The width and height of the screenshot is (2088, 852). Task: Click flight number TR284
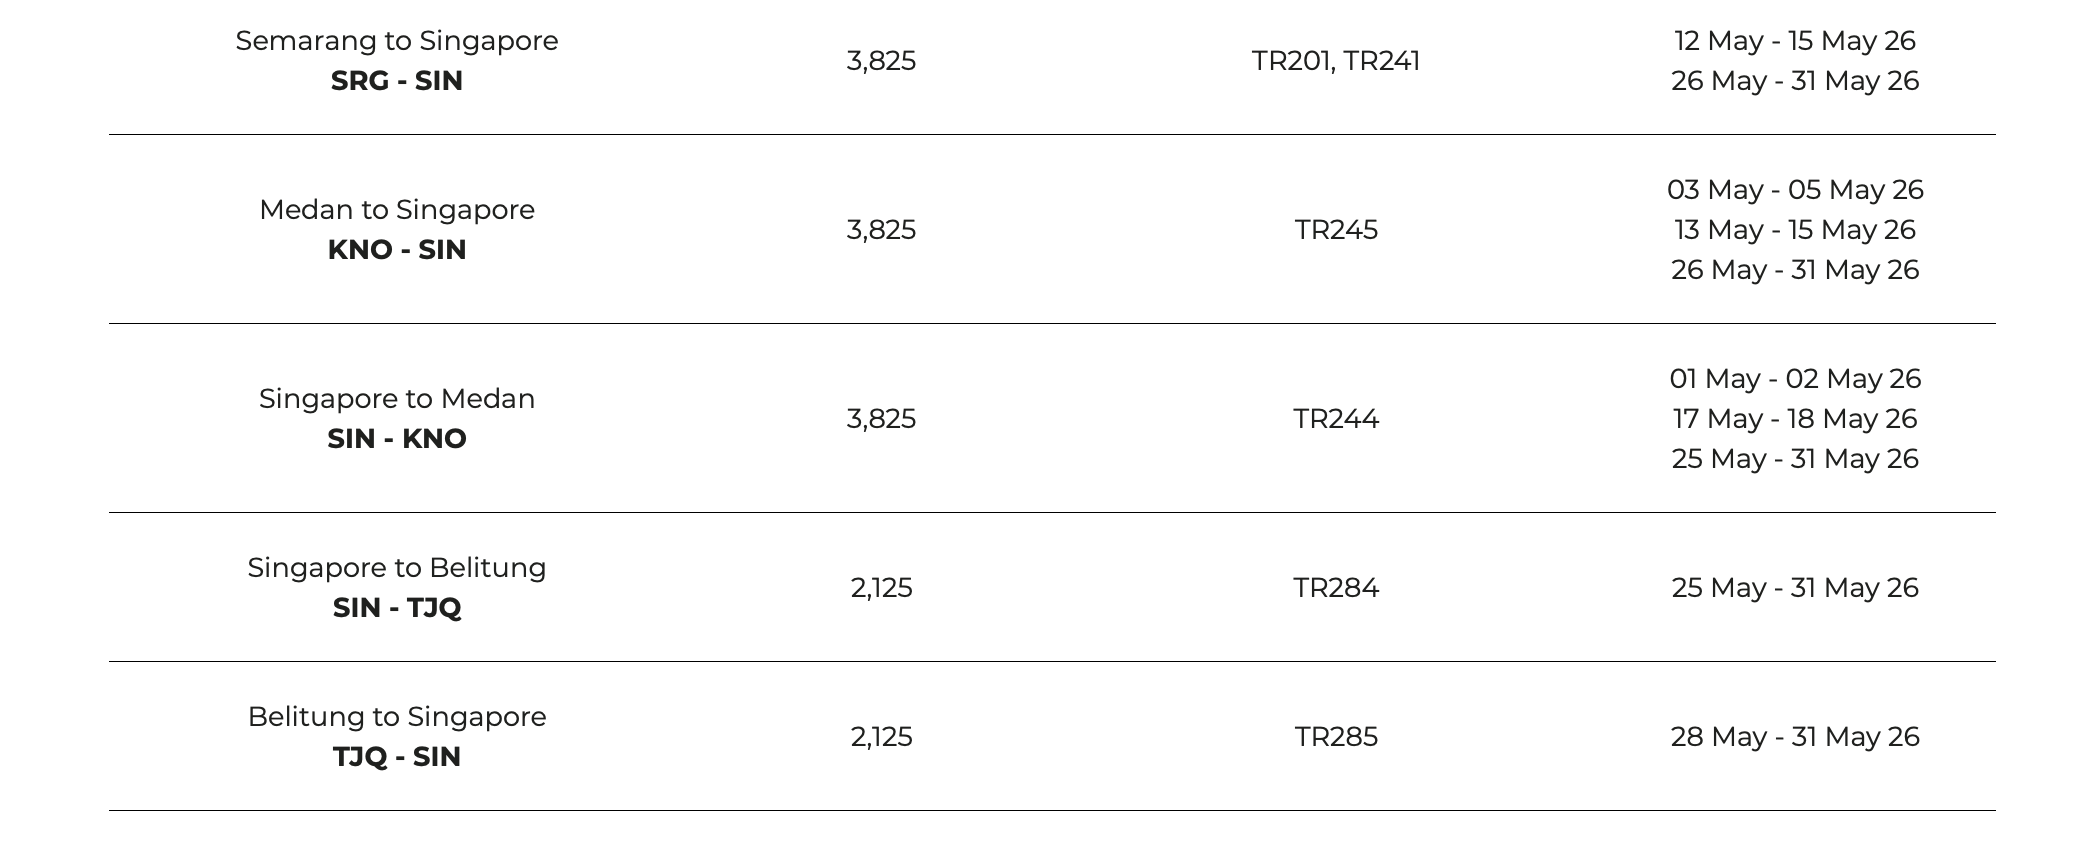click(1336, 588)
